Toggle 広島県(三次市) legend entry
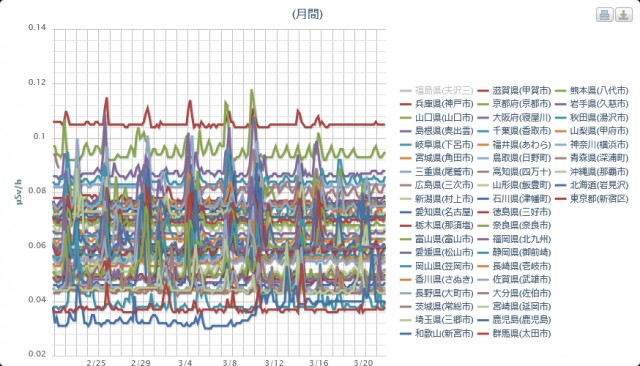Image resolution: width=640 pixels, height=366 pixels. tap(436, 185)
